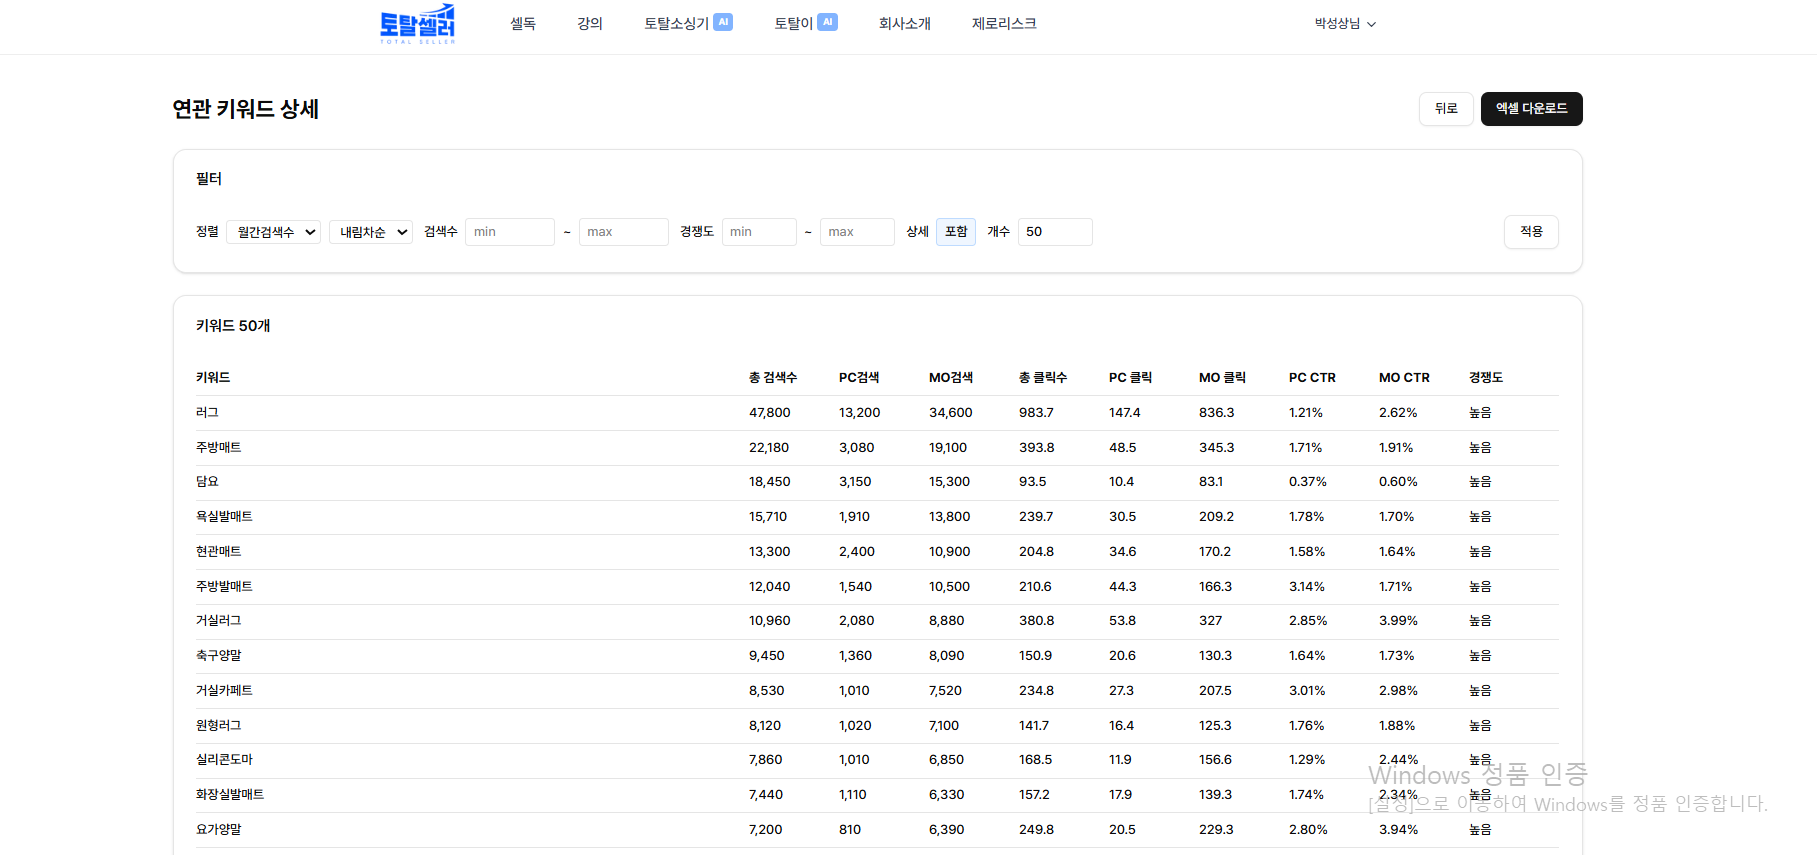Open the 내림차순 order dropdown
1817x855 pixels.
tap(371, 232)
